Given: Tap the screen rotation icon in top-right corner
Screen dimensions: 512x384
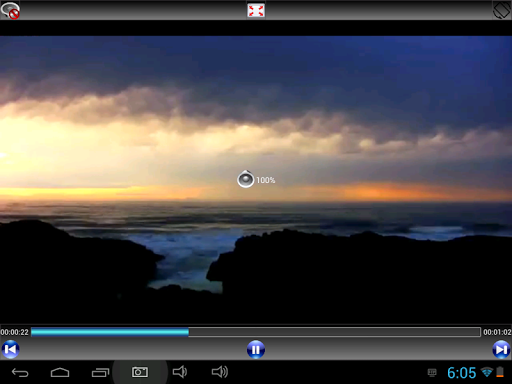Looking at the screenshot, I should (501, 10).
